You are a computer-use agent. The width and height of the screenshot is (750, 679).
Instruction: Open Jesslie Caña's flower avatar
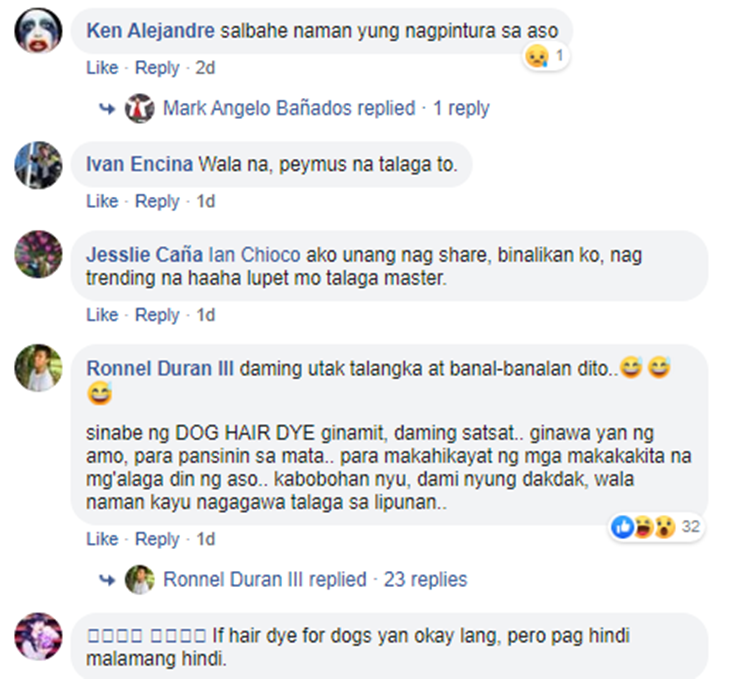[38, 254]
